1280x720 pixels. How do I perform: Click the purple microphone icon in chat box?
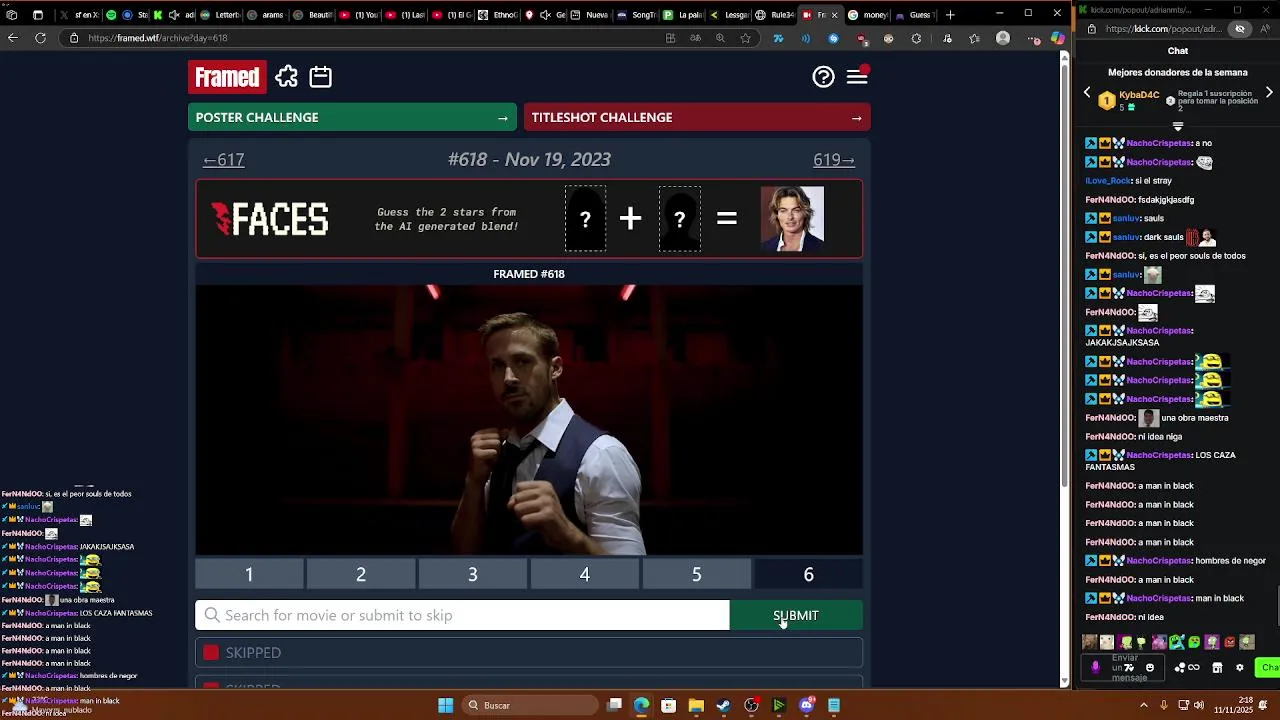[1096, 667]
